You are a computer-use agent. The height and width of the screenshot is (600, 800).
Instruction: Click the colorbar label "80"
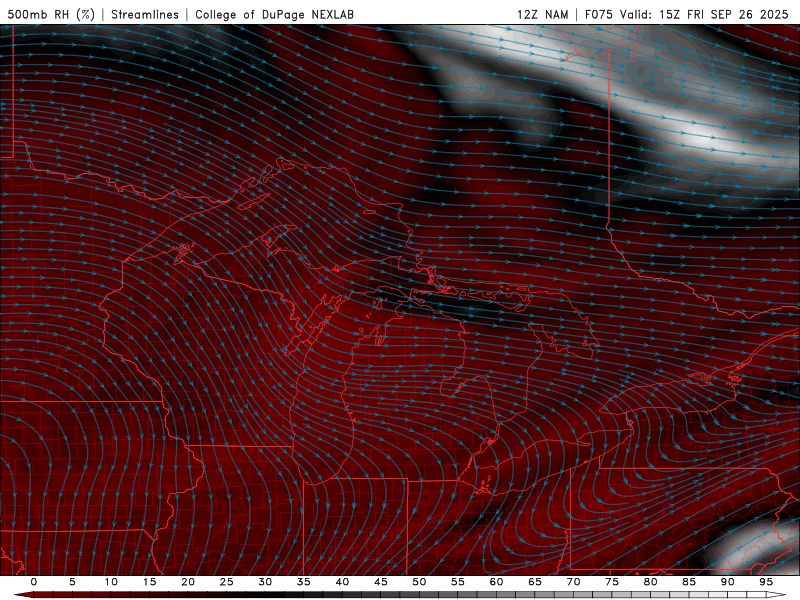[650, 582]
